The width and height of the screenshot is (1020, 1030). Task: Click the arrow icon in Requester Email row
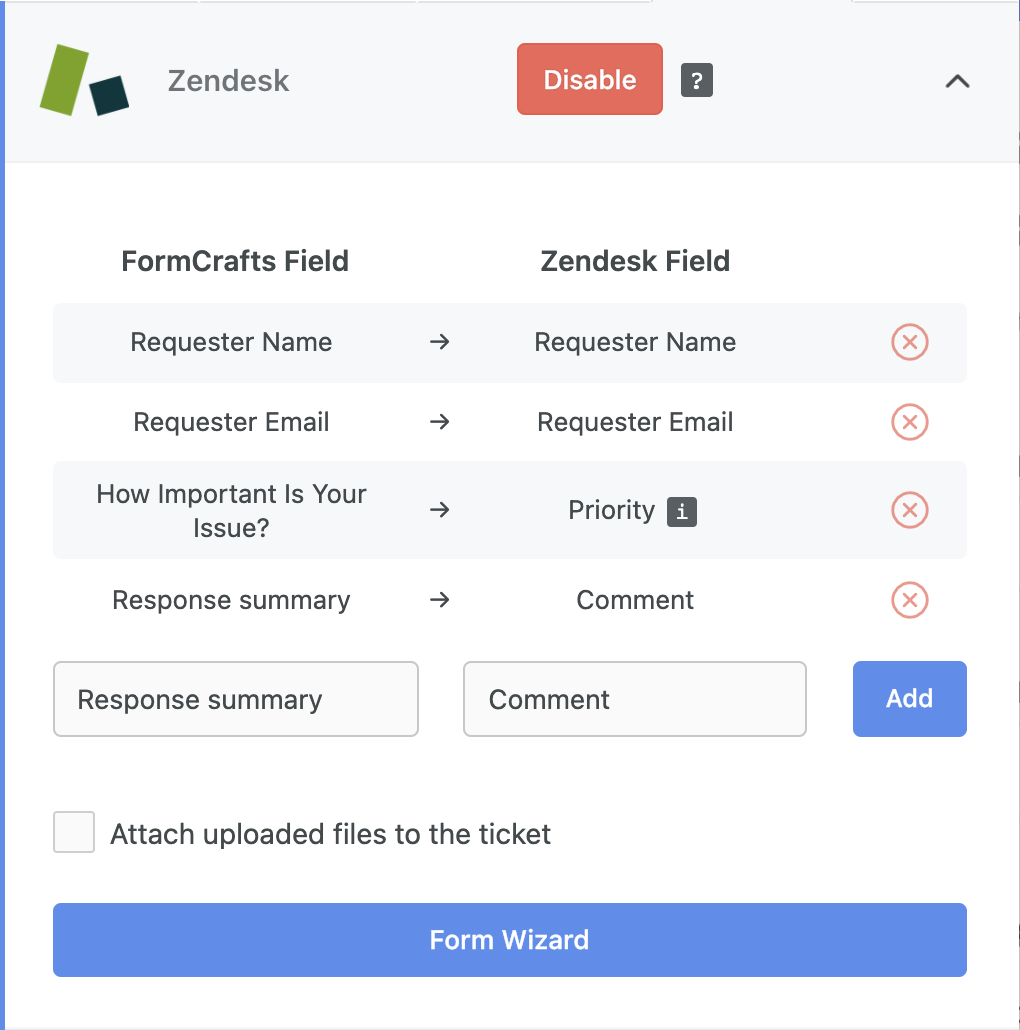tap(439, 422)
